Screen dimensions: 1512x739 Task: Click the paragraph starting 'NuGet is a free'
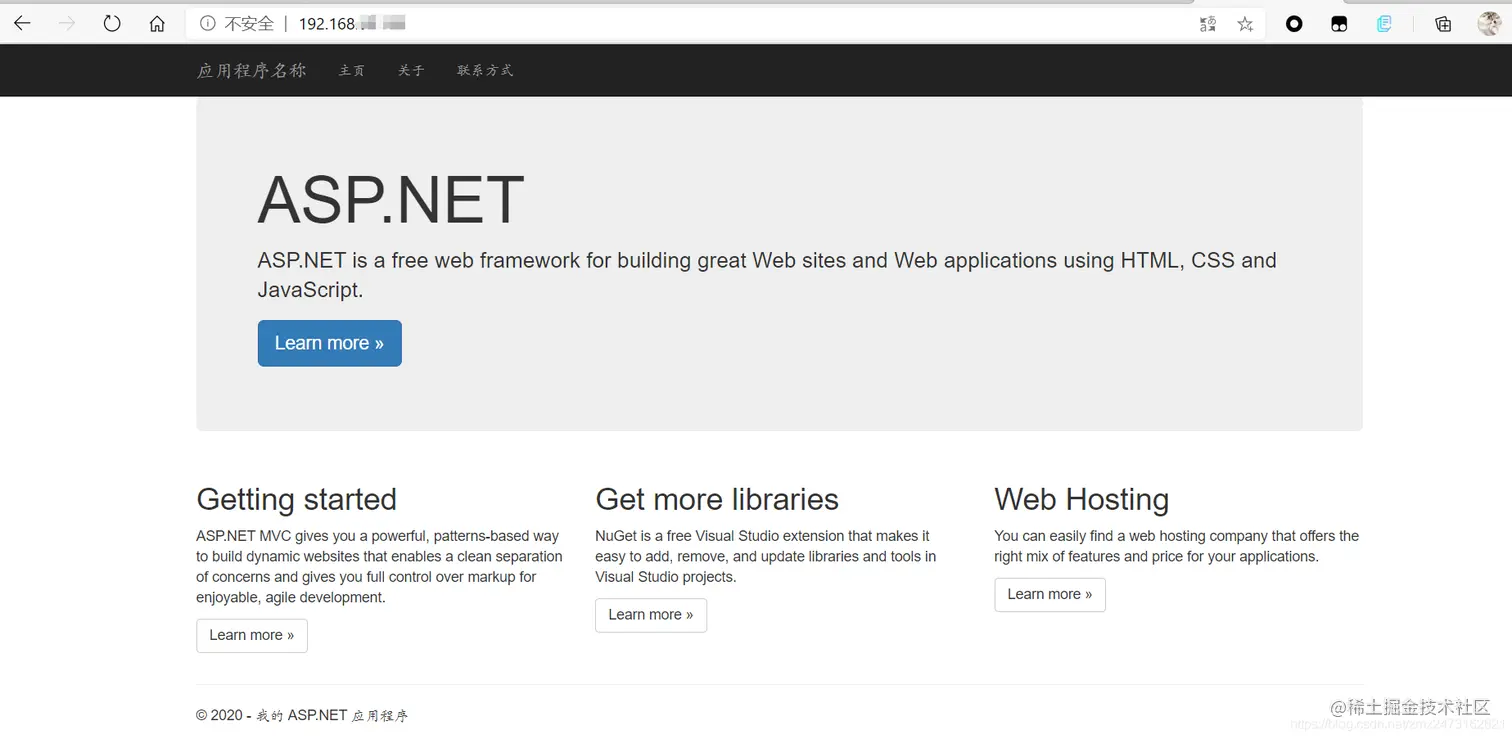coord(766,556)
